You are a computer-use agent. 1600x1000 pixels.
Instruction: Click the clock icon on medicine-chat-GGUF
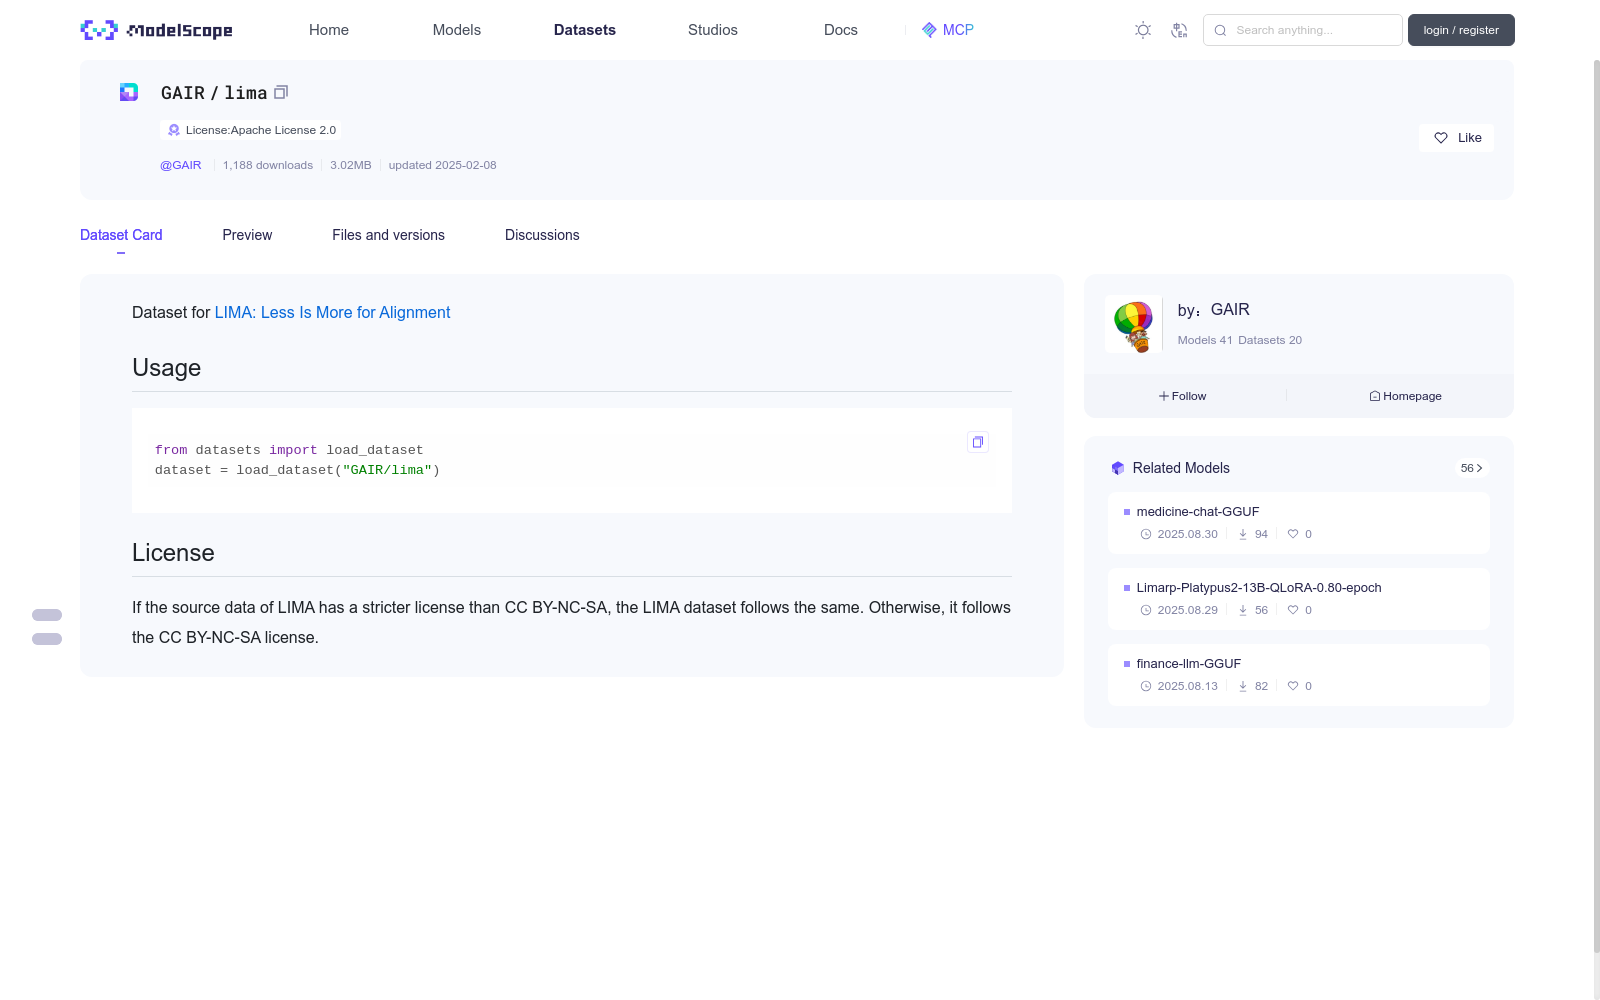tap(1146, 534)
